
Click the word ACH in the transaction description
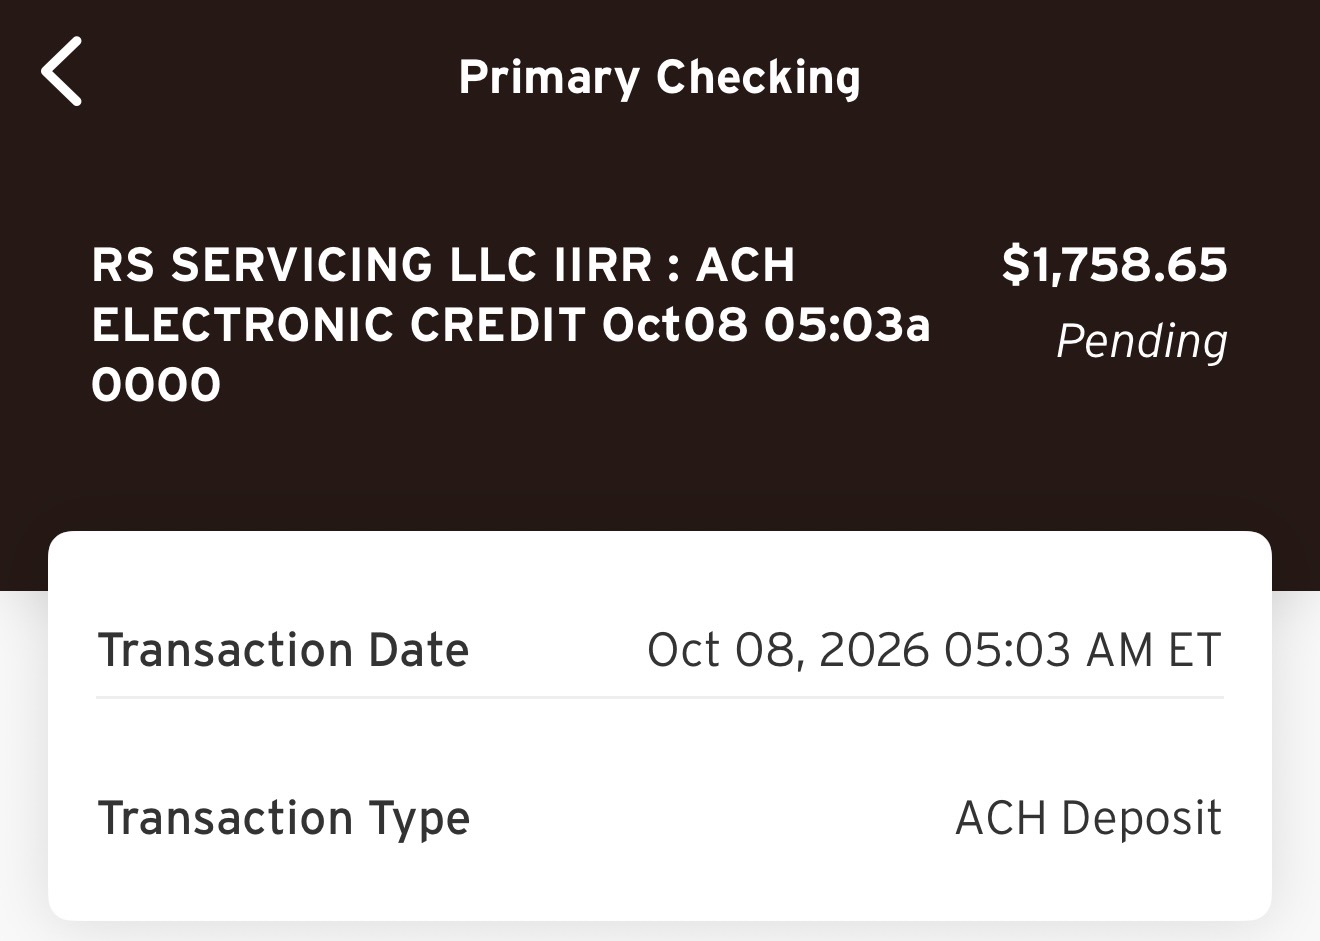point(746,266)
